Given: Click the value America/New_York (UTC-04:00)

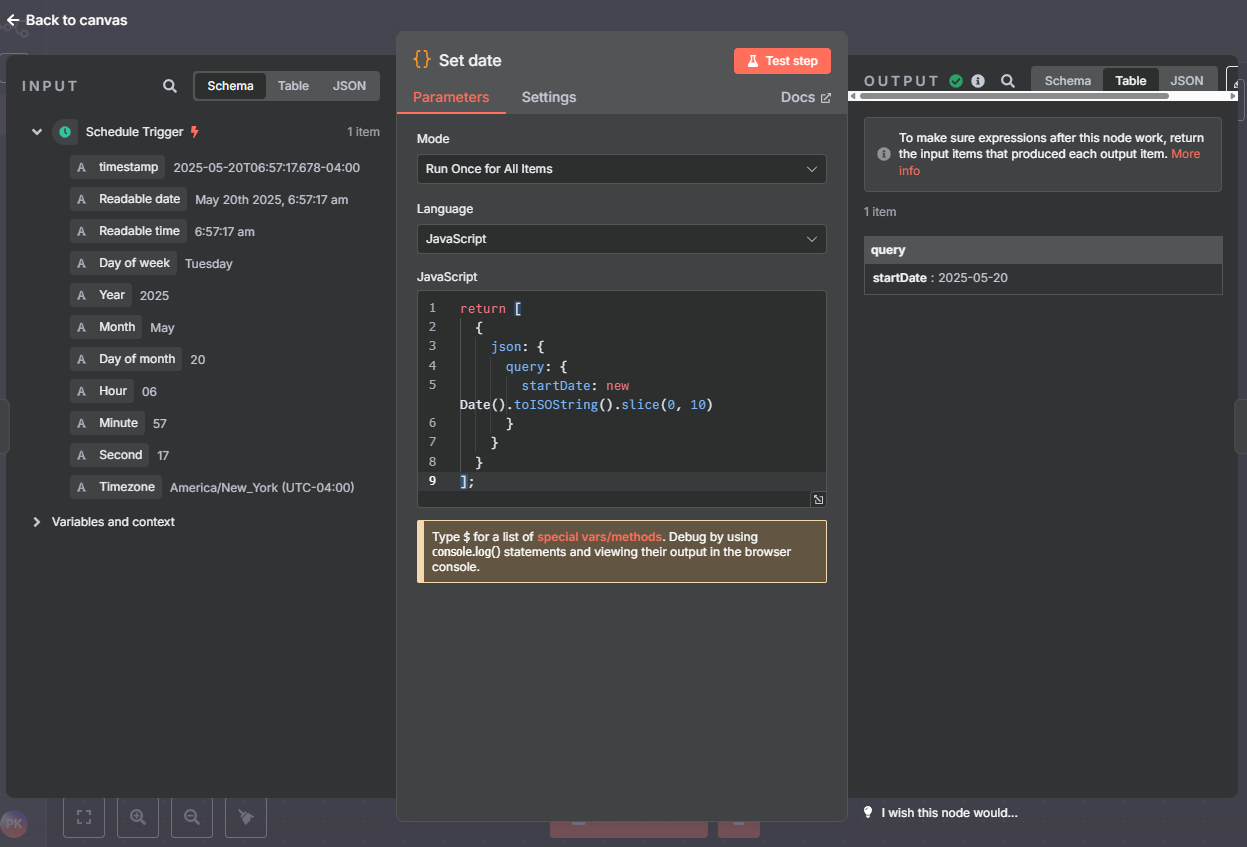Looking at the screenshot, I should tap(262, 488).
